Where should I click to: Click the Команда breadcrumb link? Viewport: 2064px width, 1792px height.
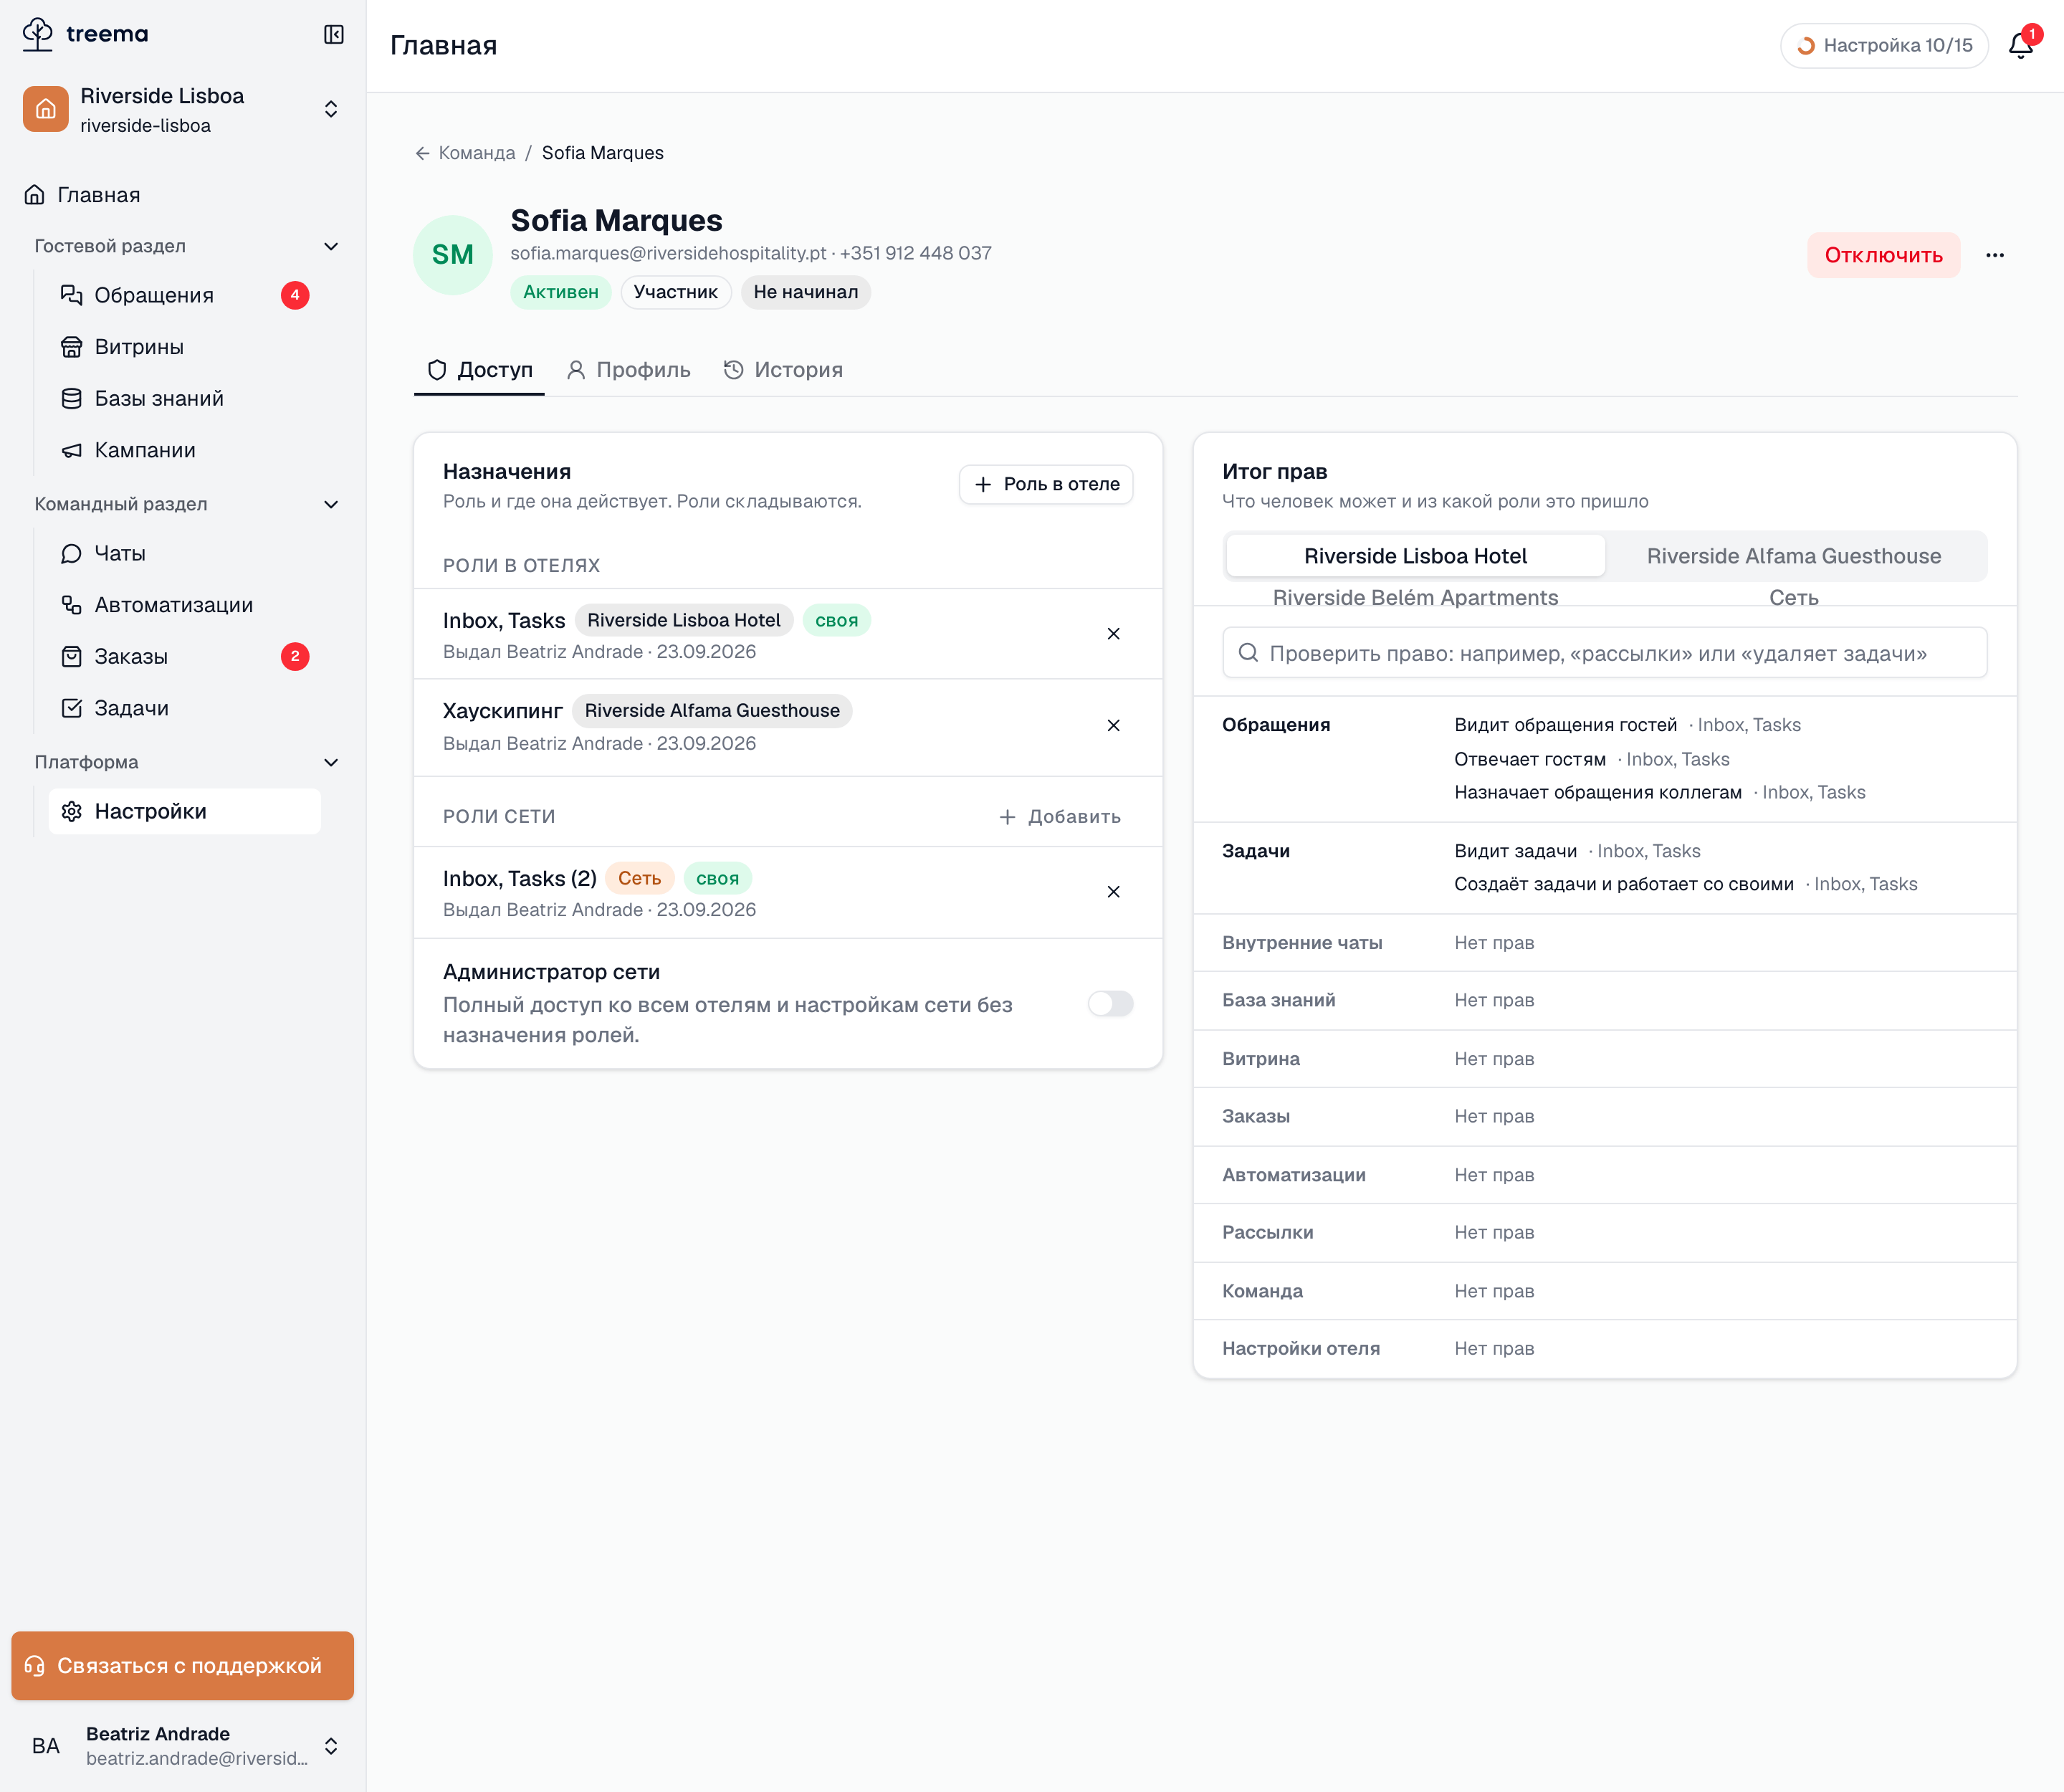click(477, 153)
